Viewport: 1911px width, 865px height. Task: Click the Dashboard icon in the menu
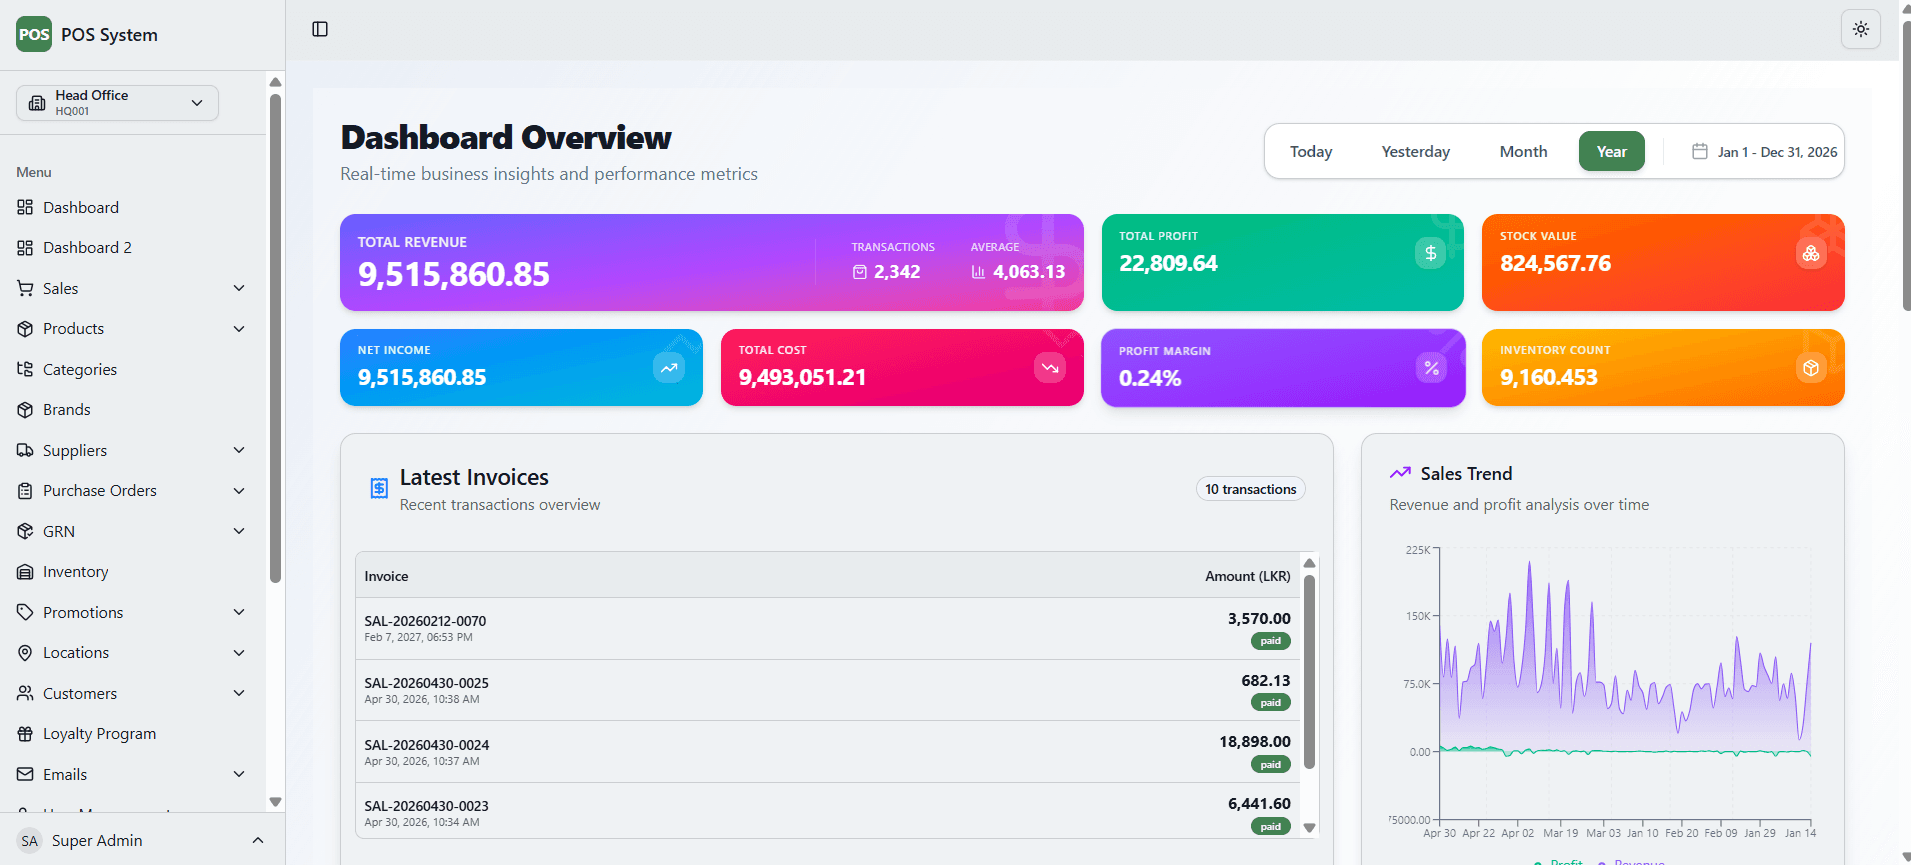25,207
